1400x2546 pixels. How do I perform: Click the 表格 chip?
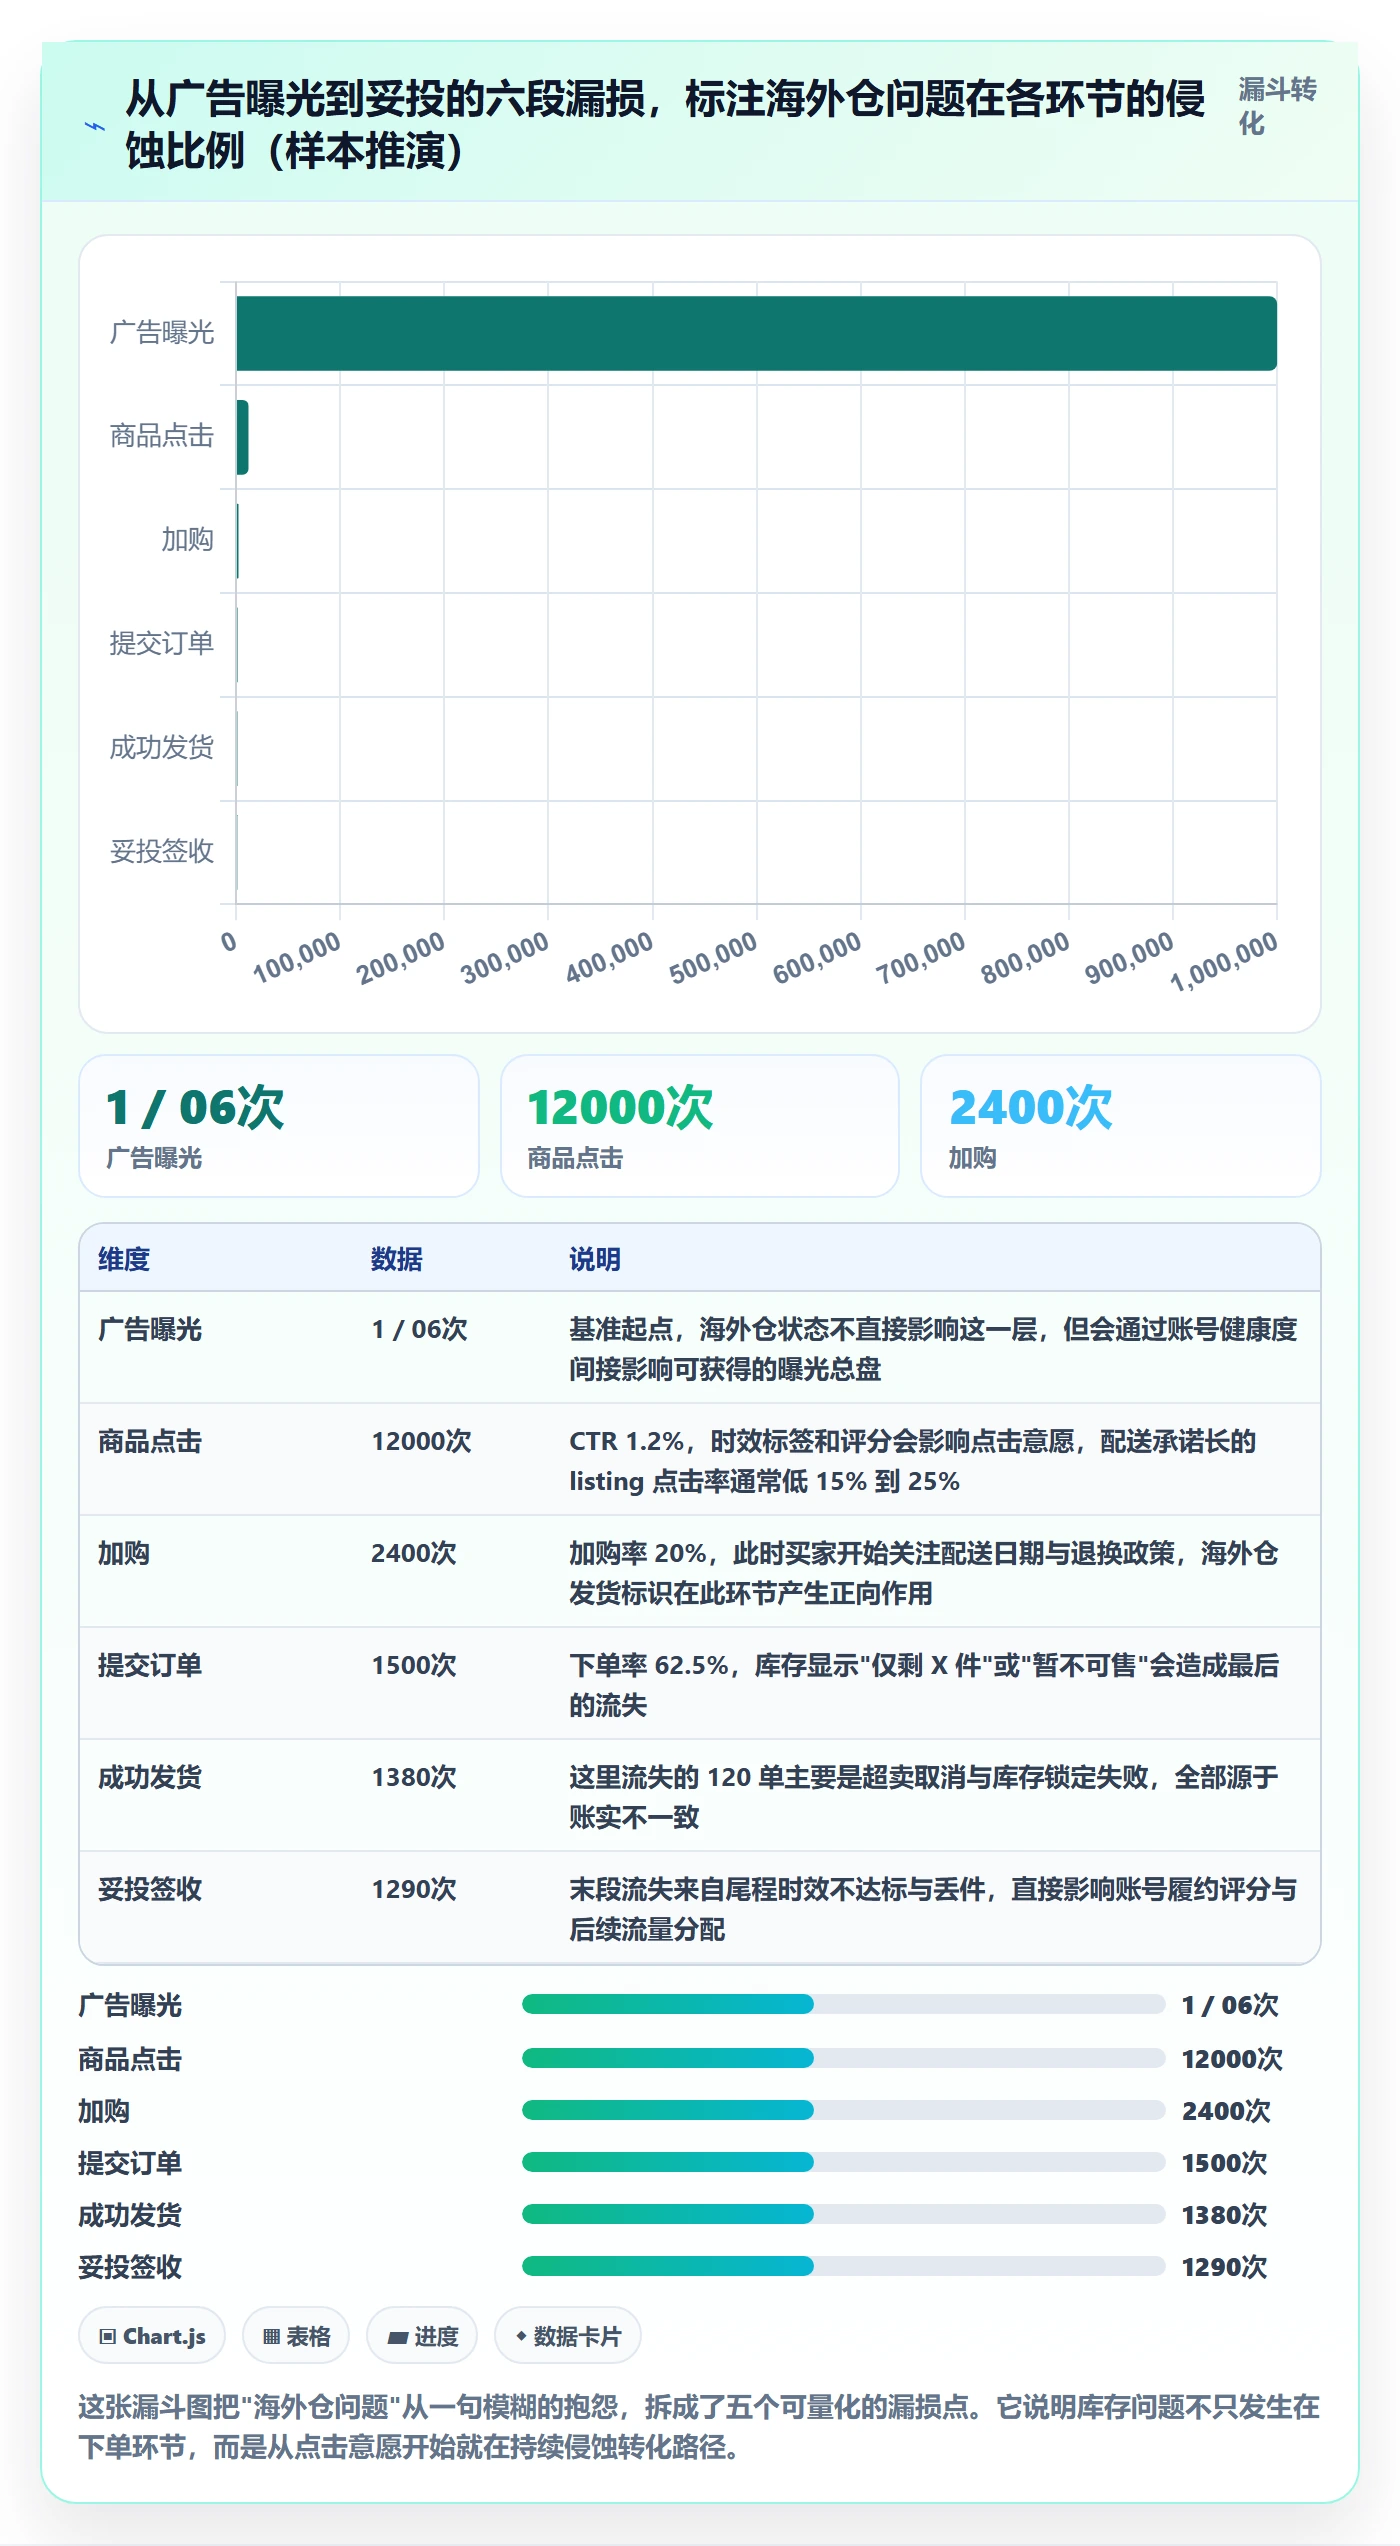pyautogui.click(x=296, y=2336)
